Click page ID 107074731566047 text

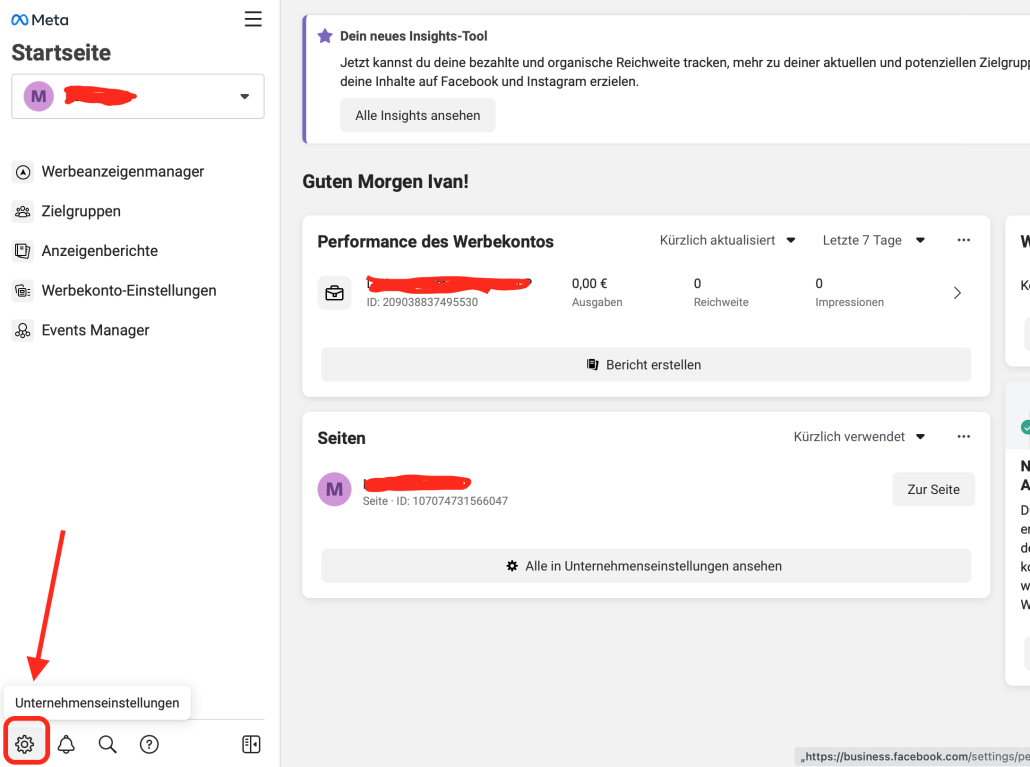(436, 501)
